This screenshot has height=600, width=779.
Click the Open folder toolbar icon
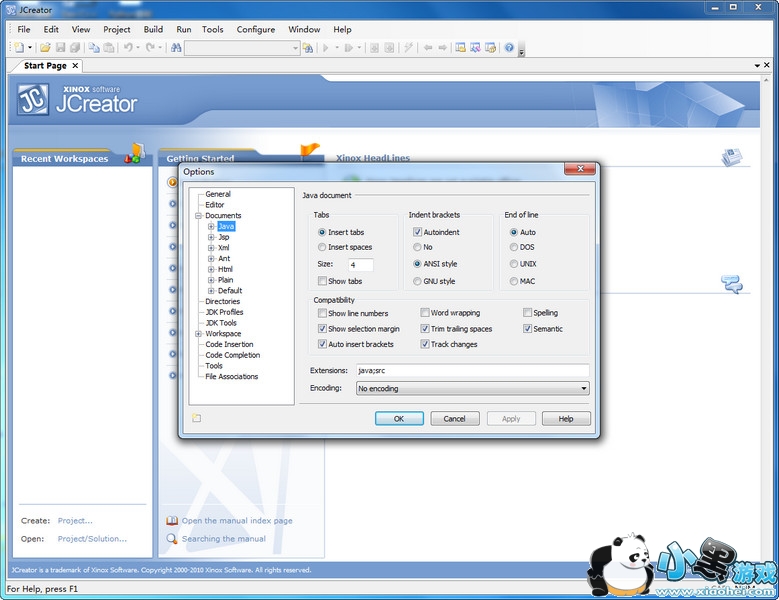tap(45, 48)
